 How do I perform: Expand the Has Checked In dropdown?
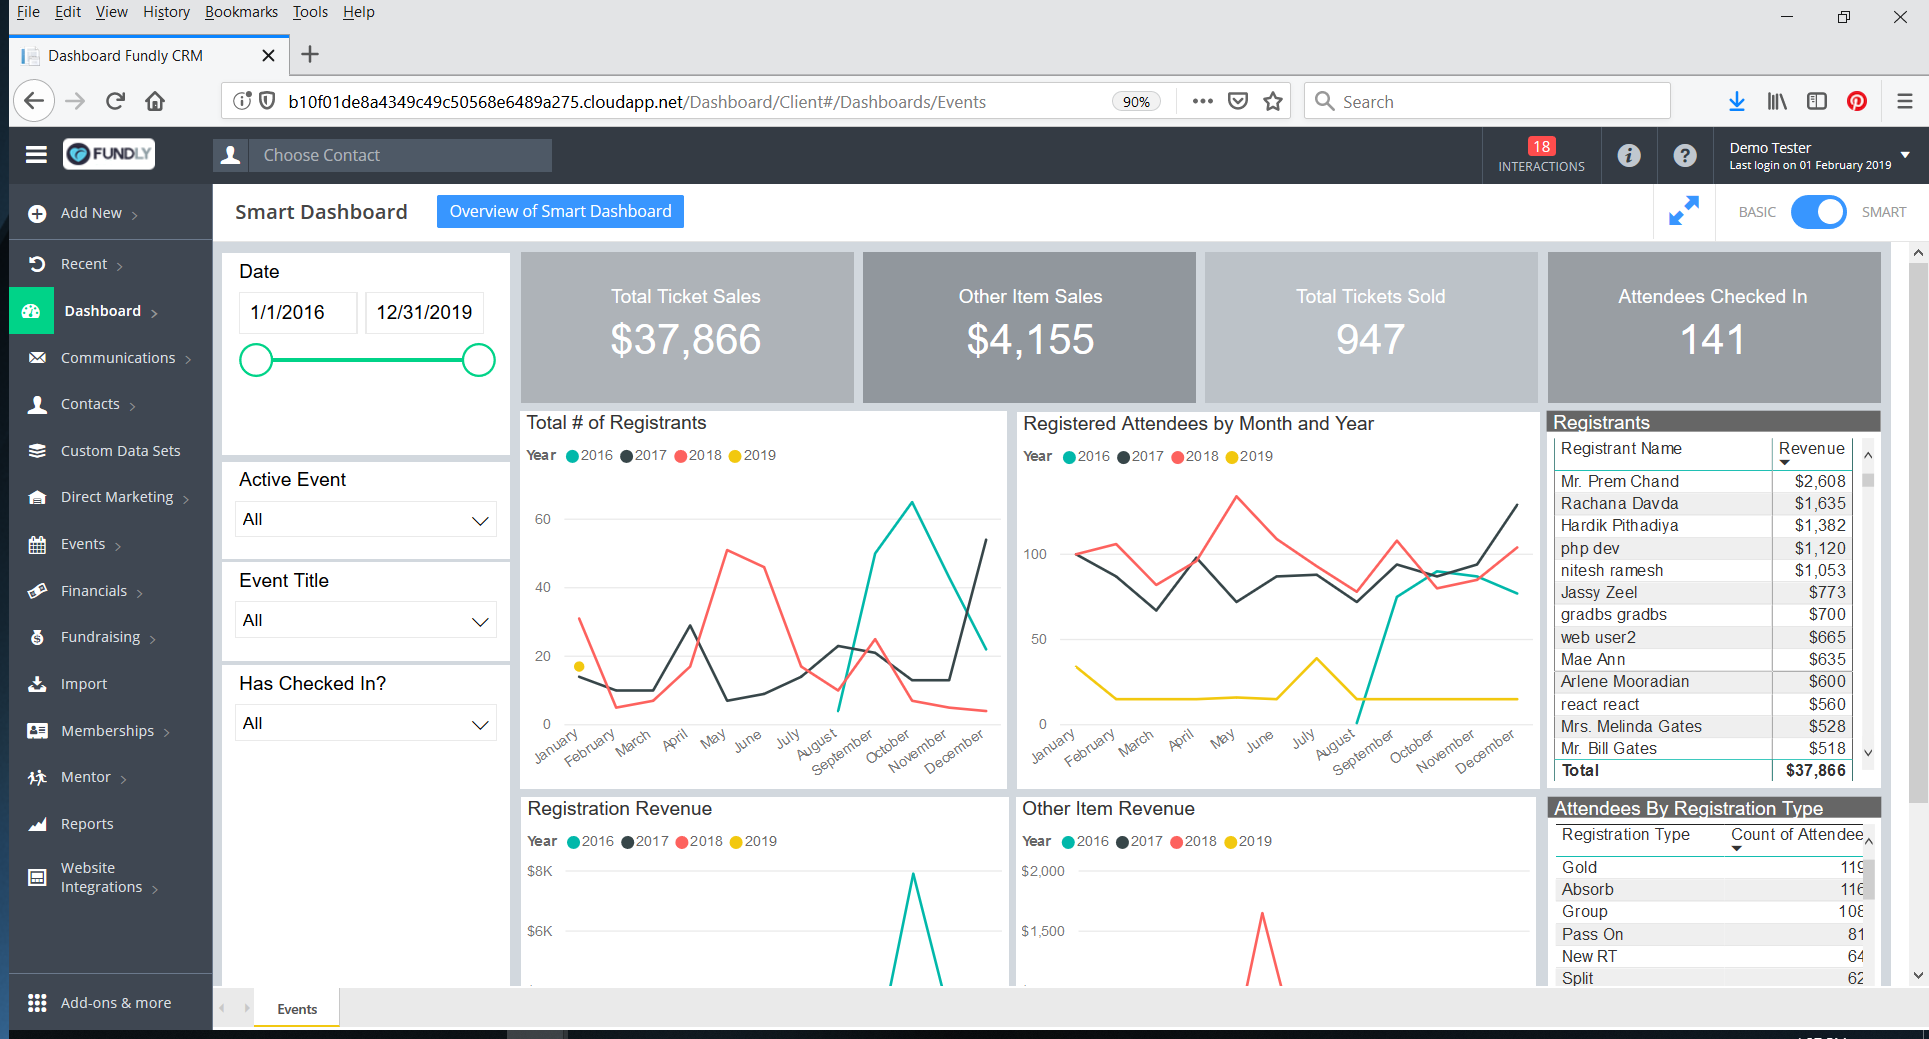(366, 724)
